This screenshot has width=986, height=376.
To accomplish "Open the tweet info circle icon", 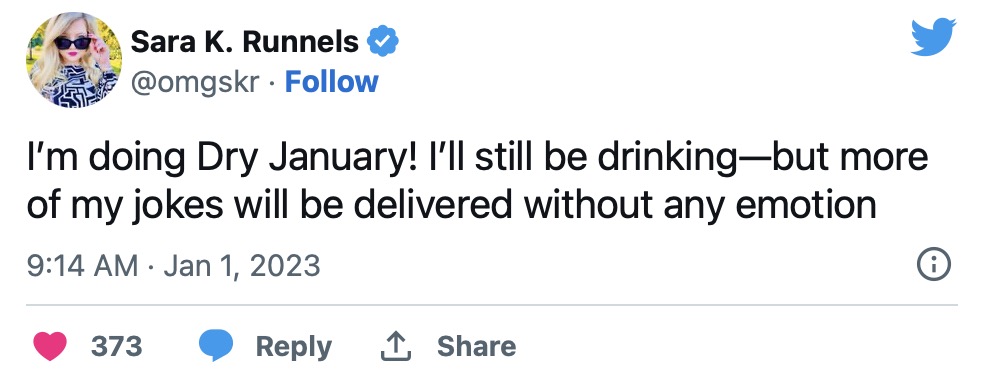I will (x=934, y=265).
